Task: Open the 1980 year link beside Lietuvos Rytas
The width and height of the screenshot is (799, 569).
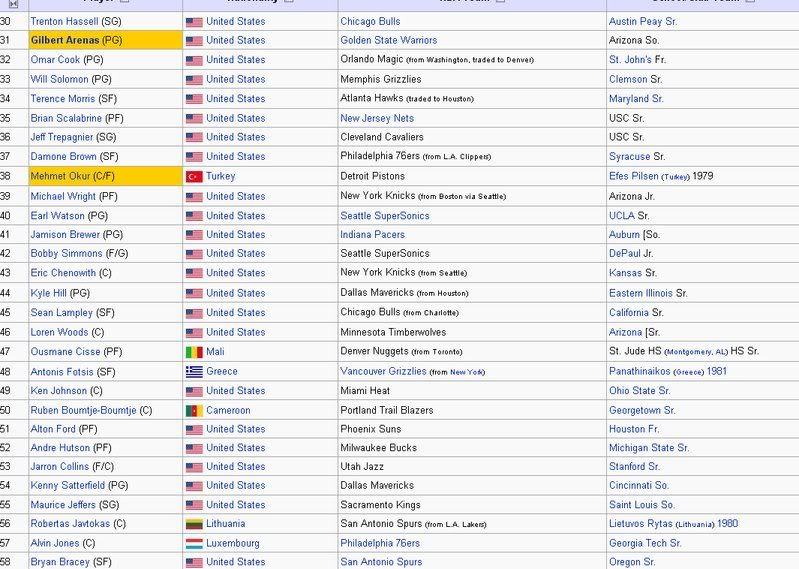Action: pyautogui.click(x=727, y=524)
